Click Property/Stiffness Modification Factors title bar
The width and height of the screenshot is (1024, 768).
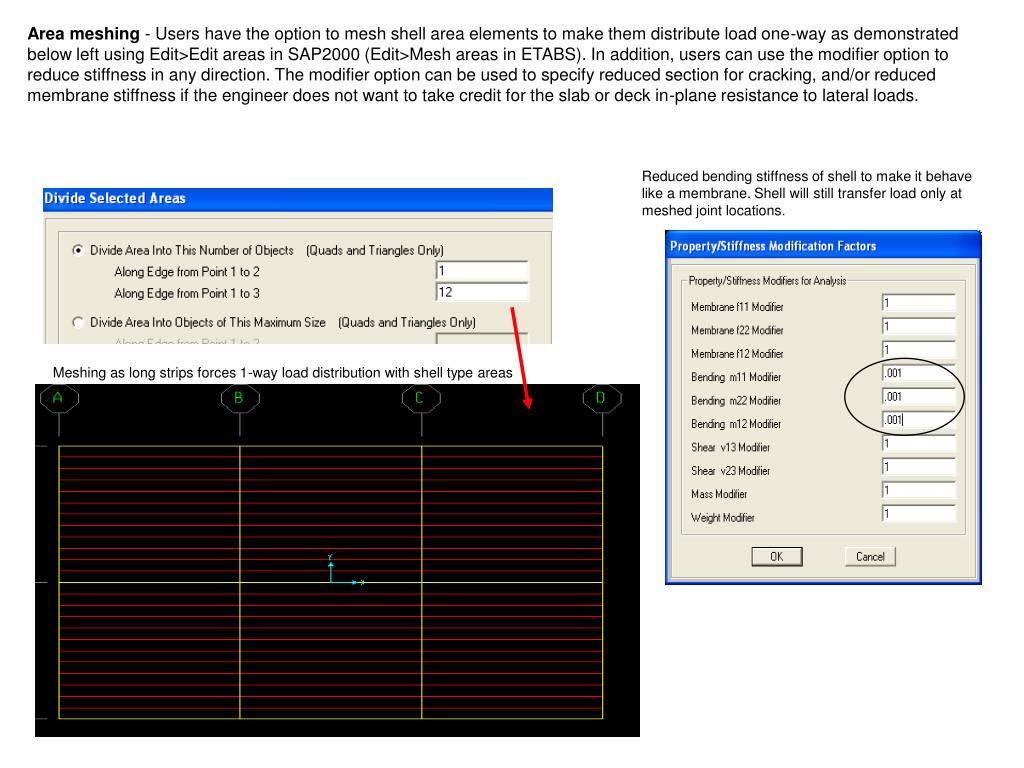coord(823,246)
